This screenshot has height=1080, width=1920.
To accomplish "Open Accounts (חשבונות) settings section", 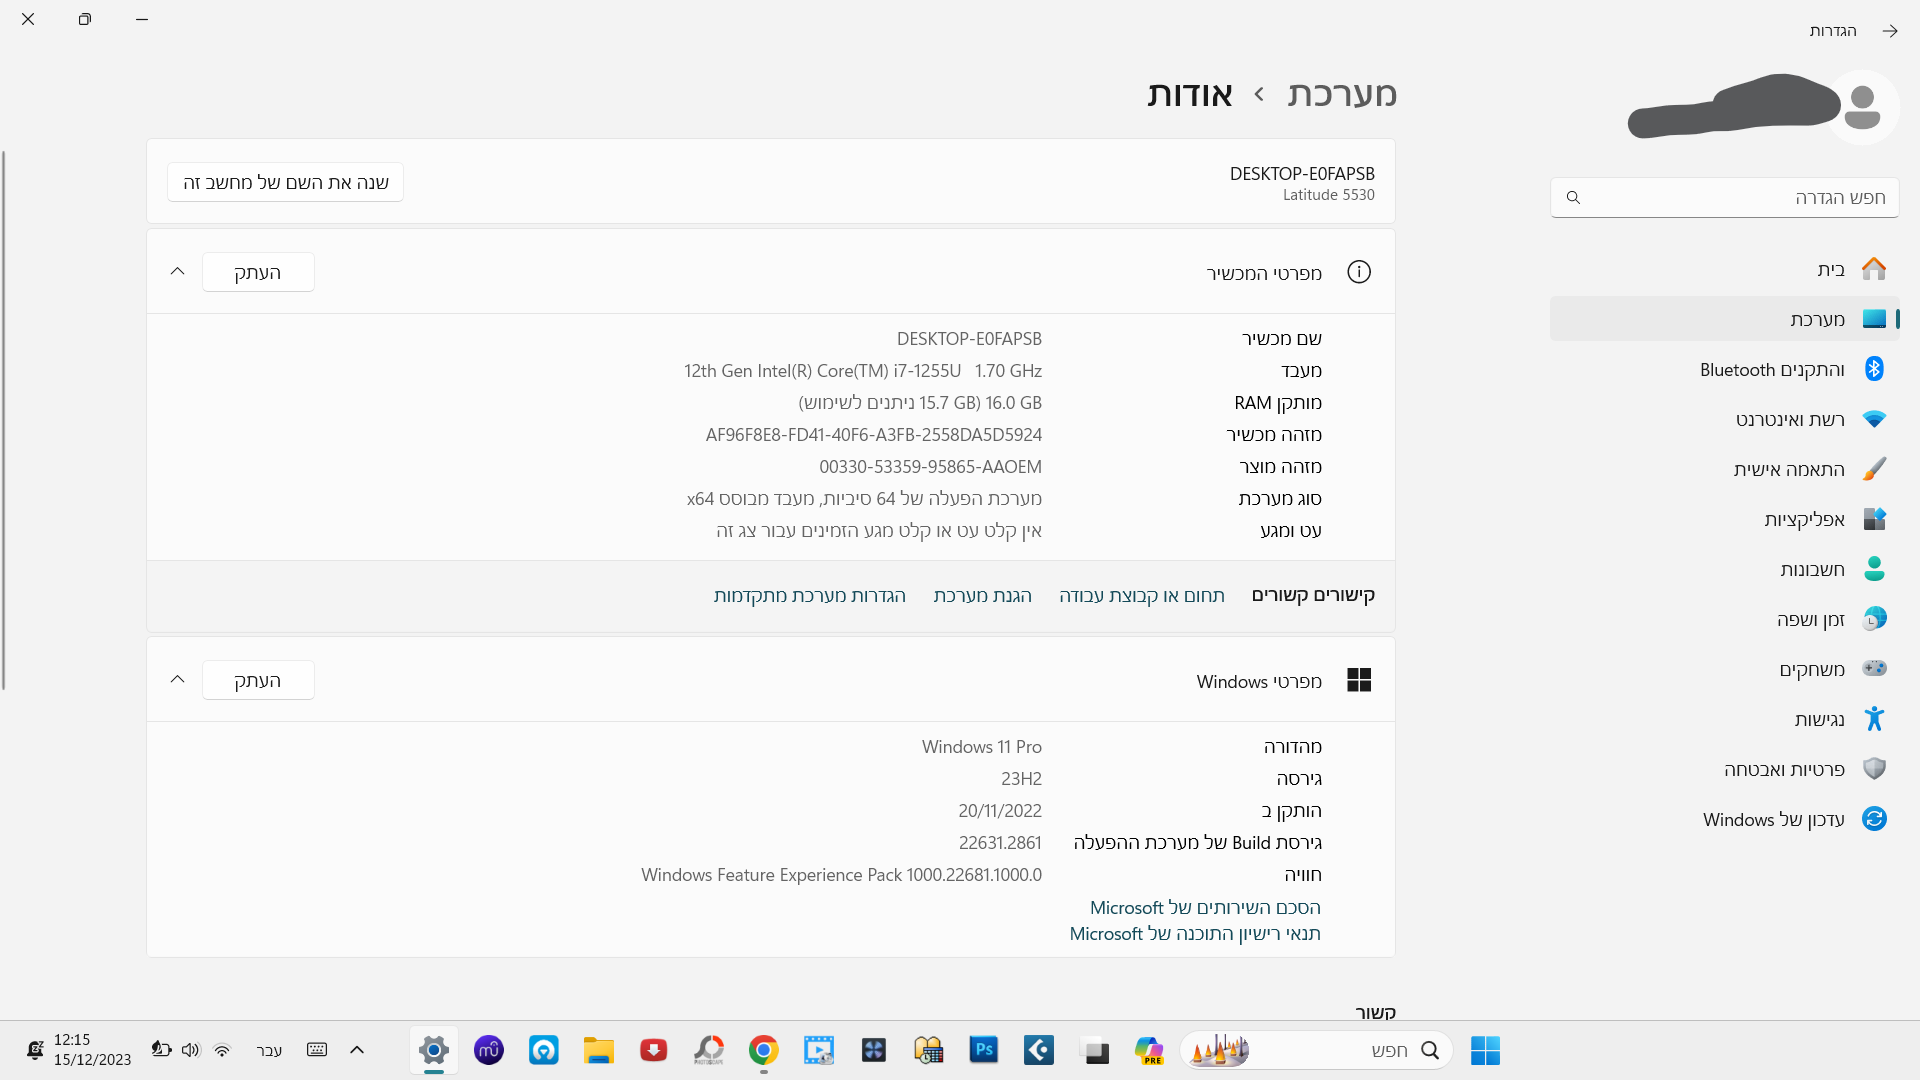I will [x=1811, y=570].
